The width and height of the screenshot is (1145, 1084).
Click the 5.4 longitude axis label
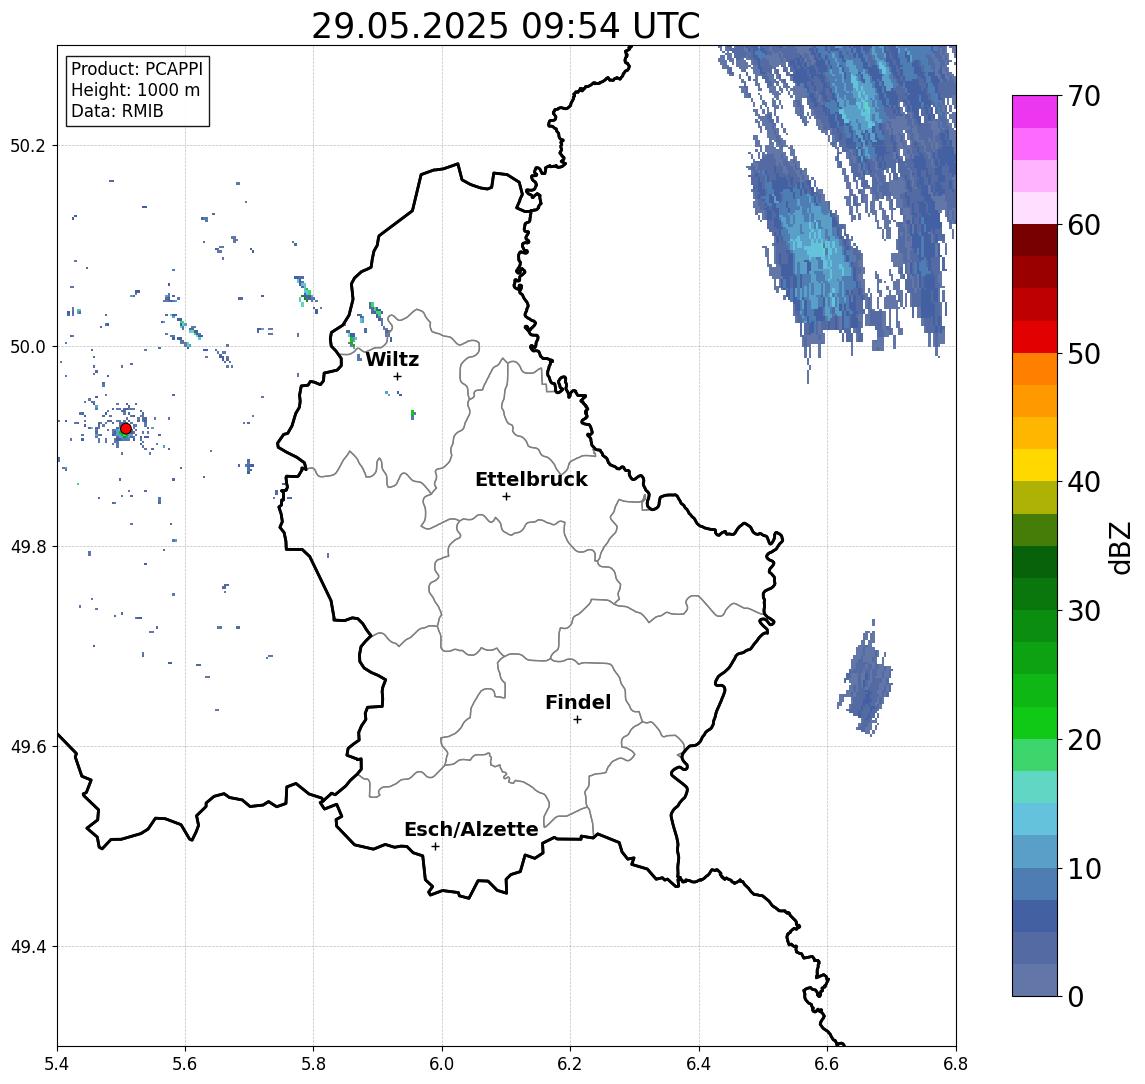pos(57,1064)
